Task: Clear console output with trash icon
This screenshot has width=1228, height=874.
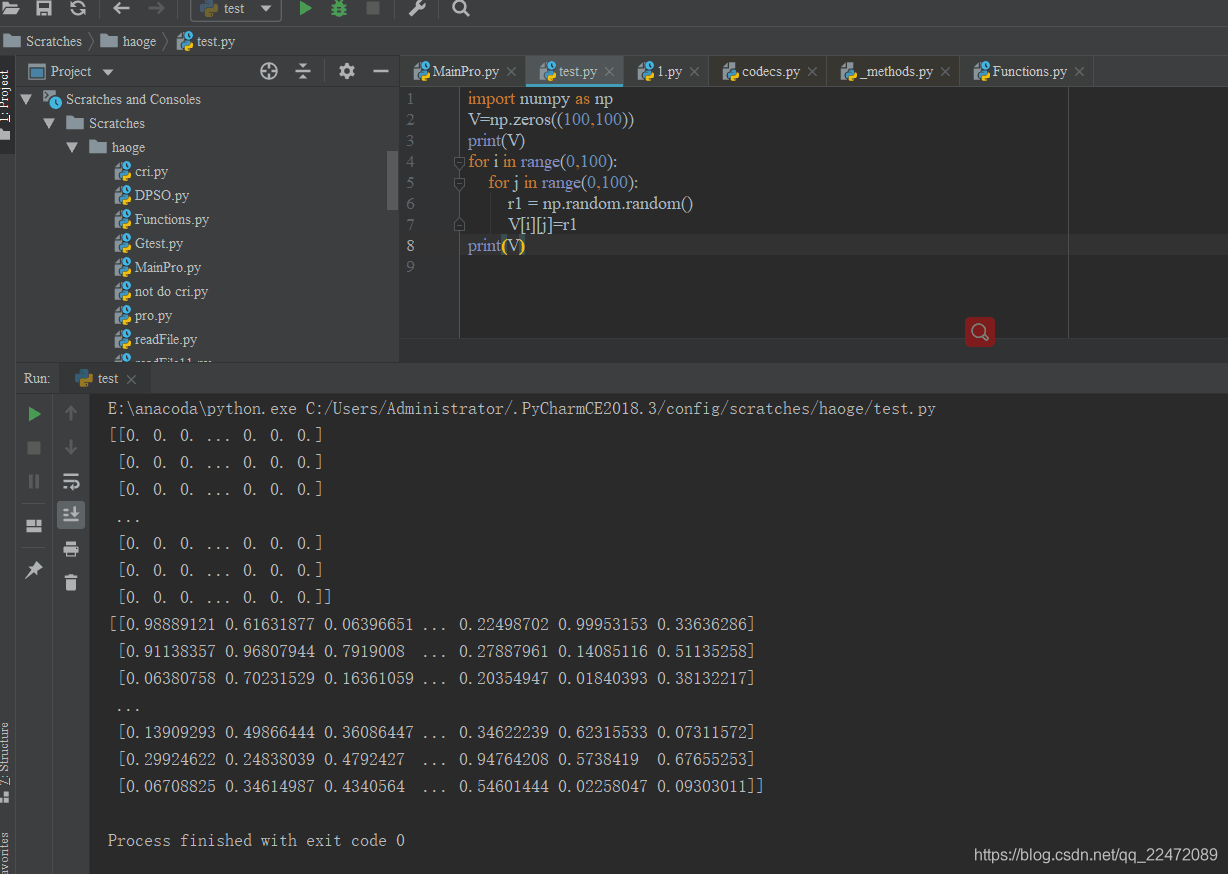Action: (x=71, y=582)
